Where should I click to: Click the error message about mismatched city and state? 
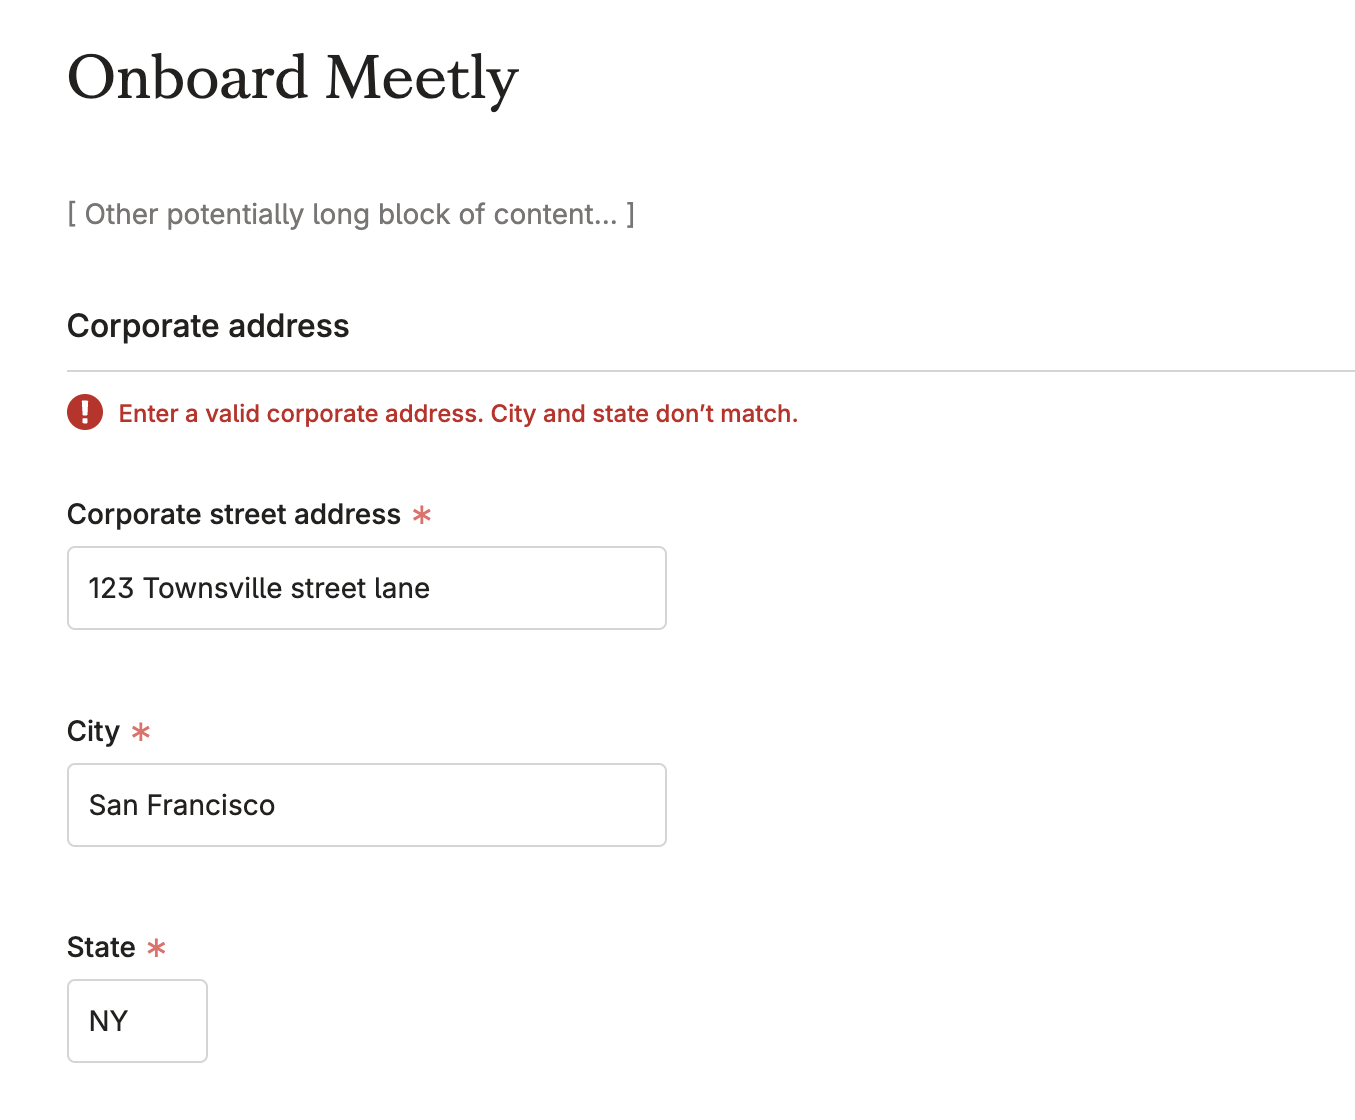(458, 413)
